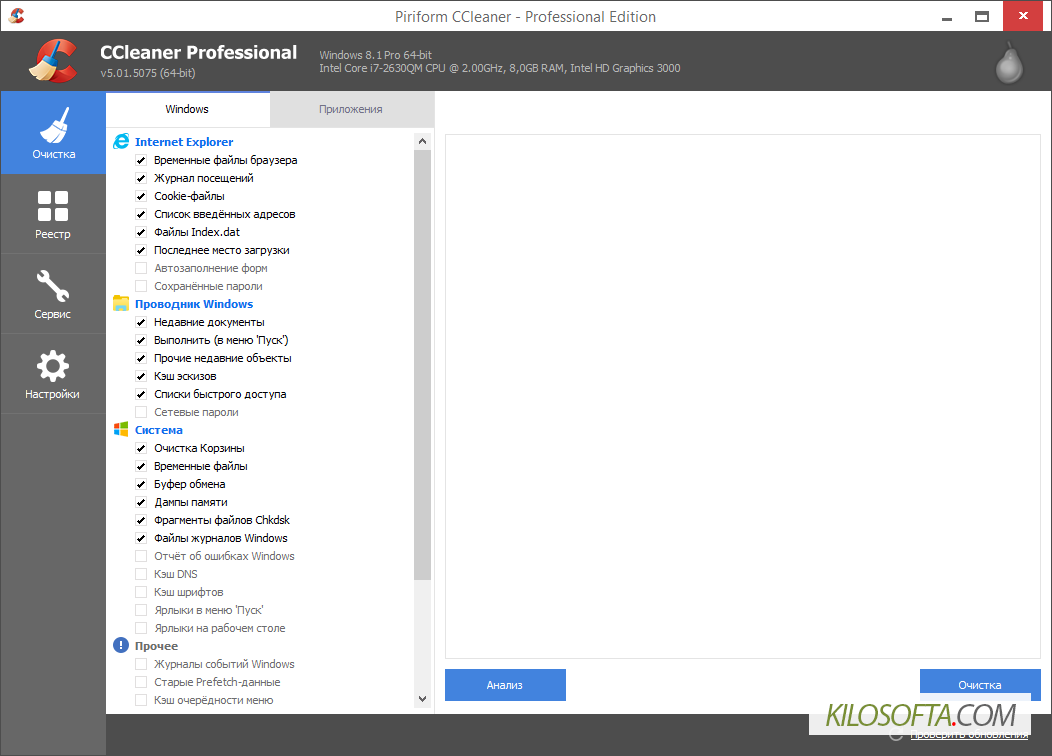This screenshot has height=756, width=1052.
Task: Click the Piriform pear icon
Action: coord(1008,63)
